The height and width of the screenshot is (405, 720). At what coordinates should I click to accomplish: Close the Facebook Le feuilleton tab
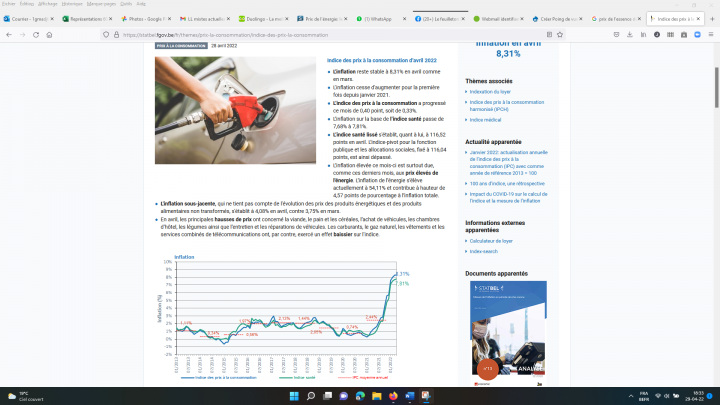click(x=463, y=19)
